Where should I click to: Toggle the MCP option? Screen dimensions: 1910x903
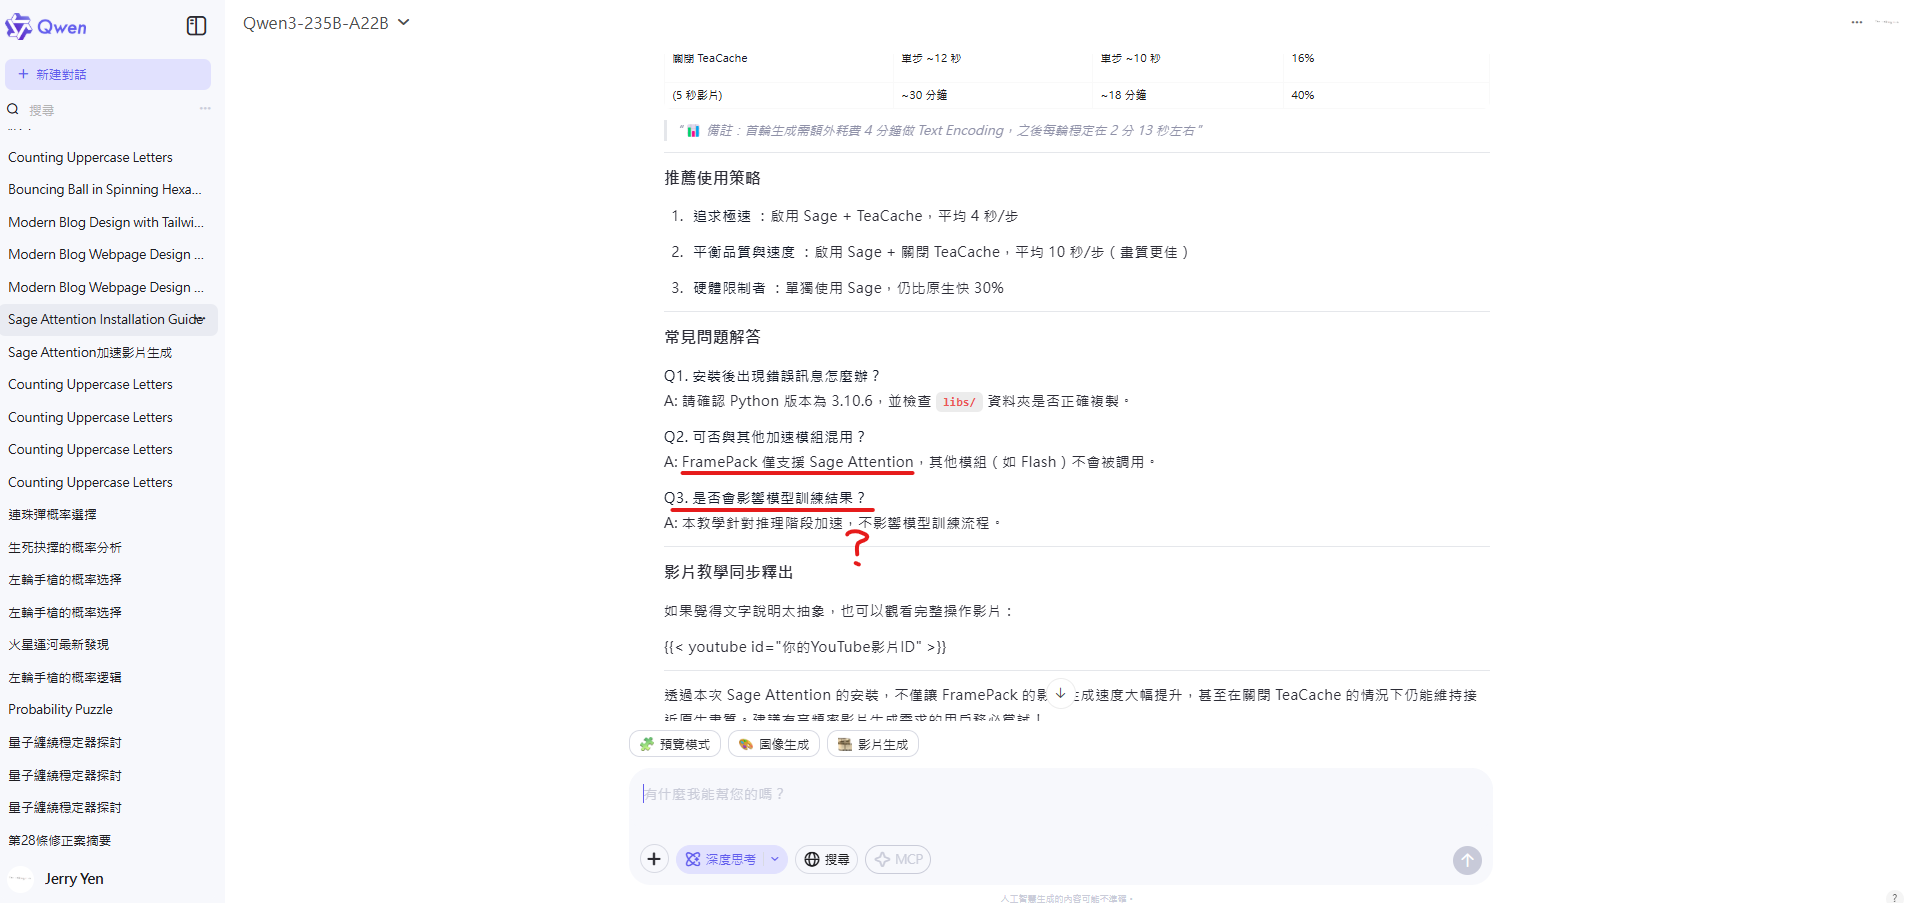coord(898,859)
